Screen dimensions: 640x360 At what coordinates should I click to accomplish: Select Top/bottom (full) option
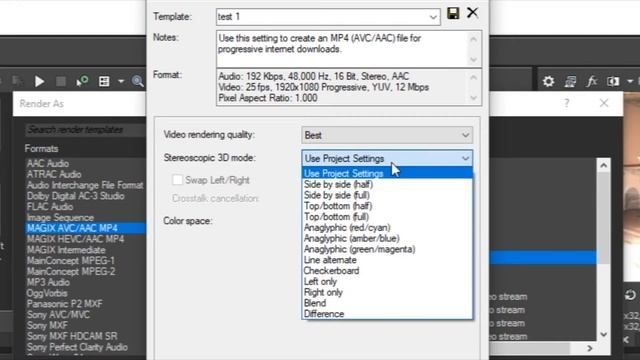[x=336, y=217]
